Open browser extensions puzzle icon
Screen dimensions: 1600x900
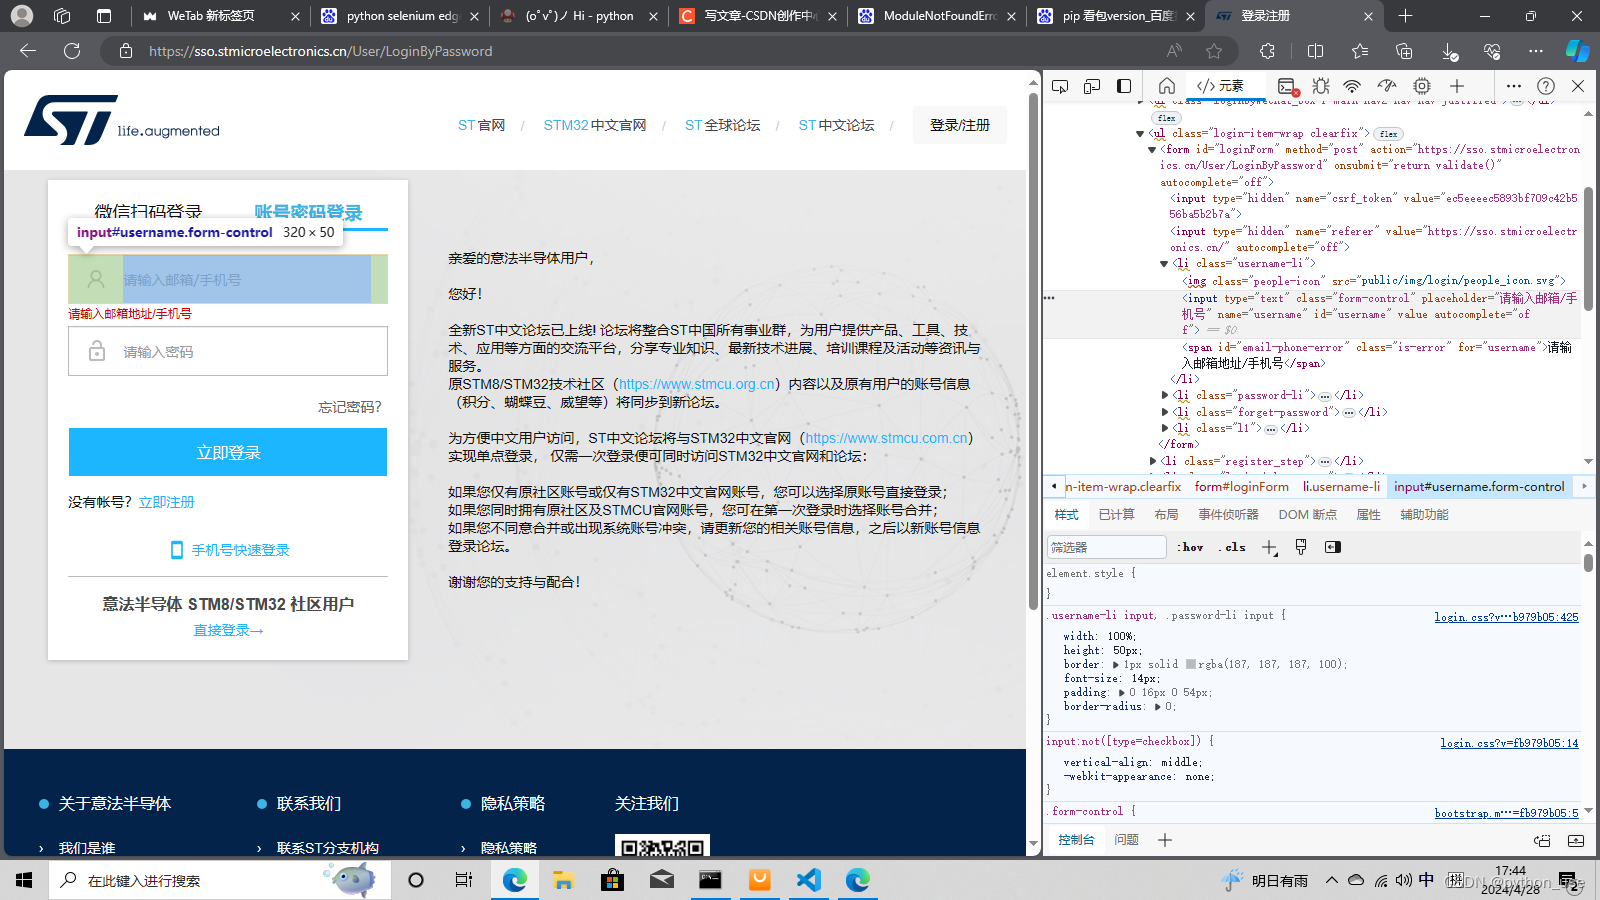1268,51
